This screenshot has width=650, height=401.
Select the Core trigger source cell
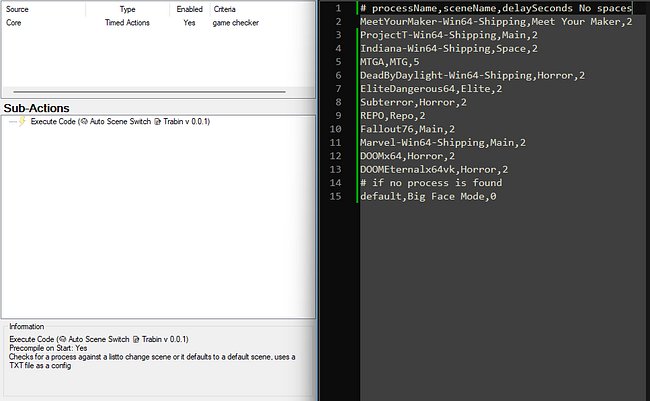point(14,23)
